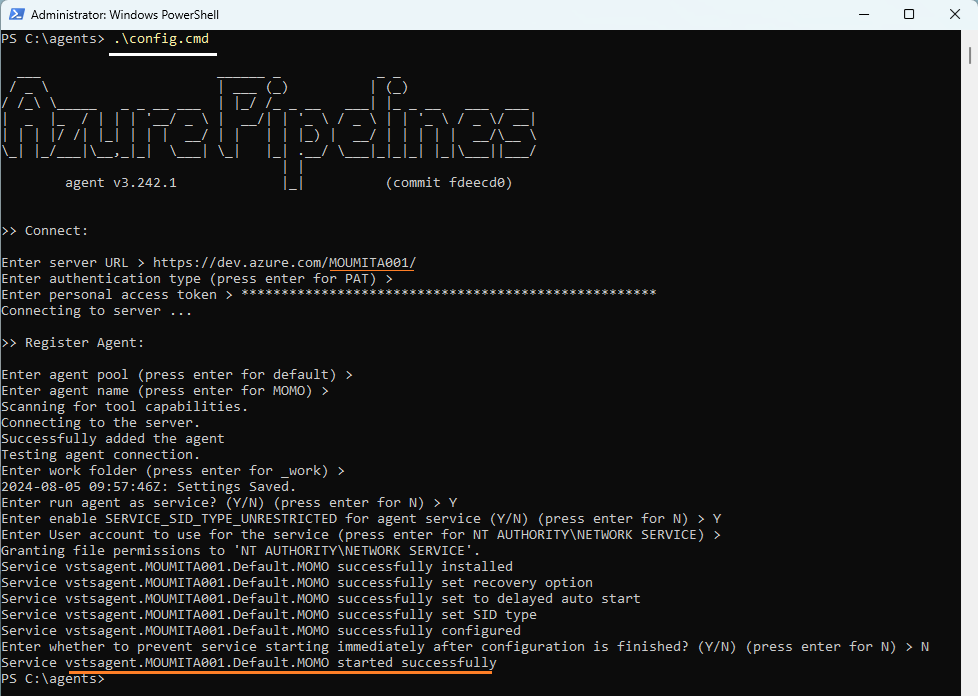Click the 'successfully installed' service line

click(257, 567)
